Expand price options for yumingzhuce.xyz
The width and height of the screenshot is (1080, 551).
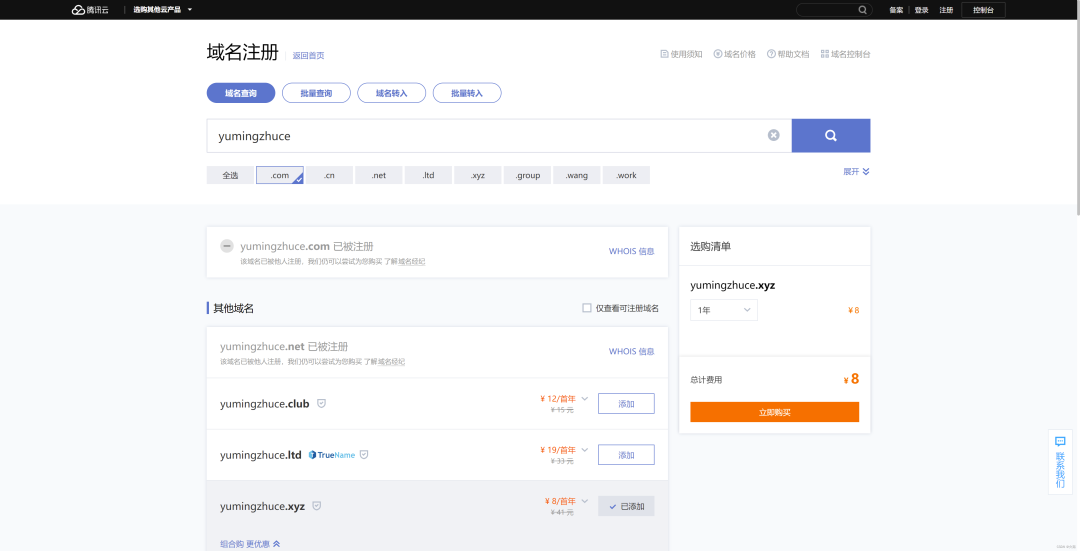pyautogui.click(x=585, y=501)
